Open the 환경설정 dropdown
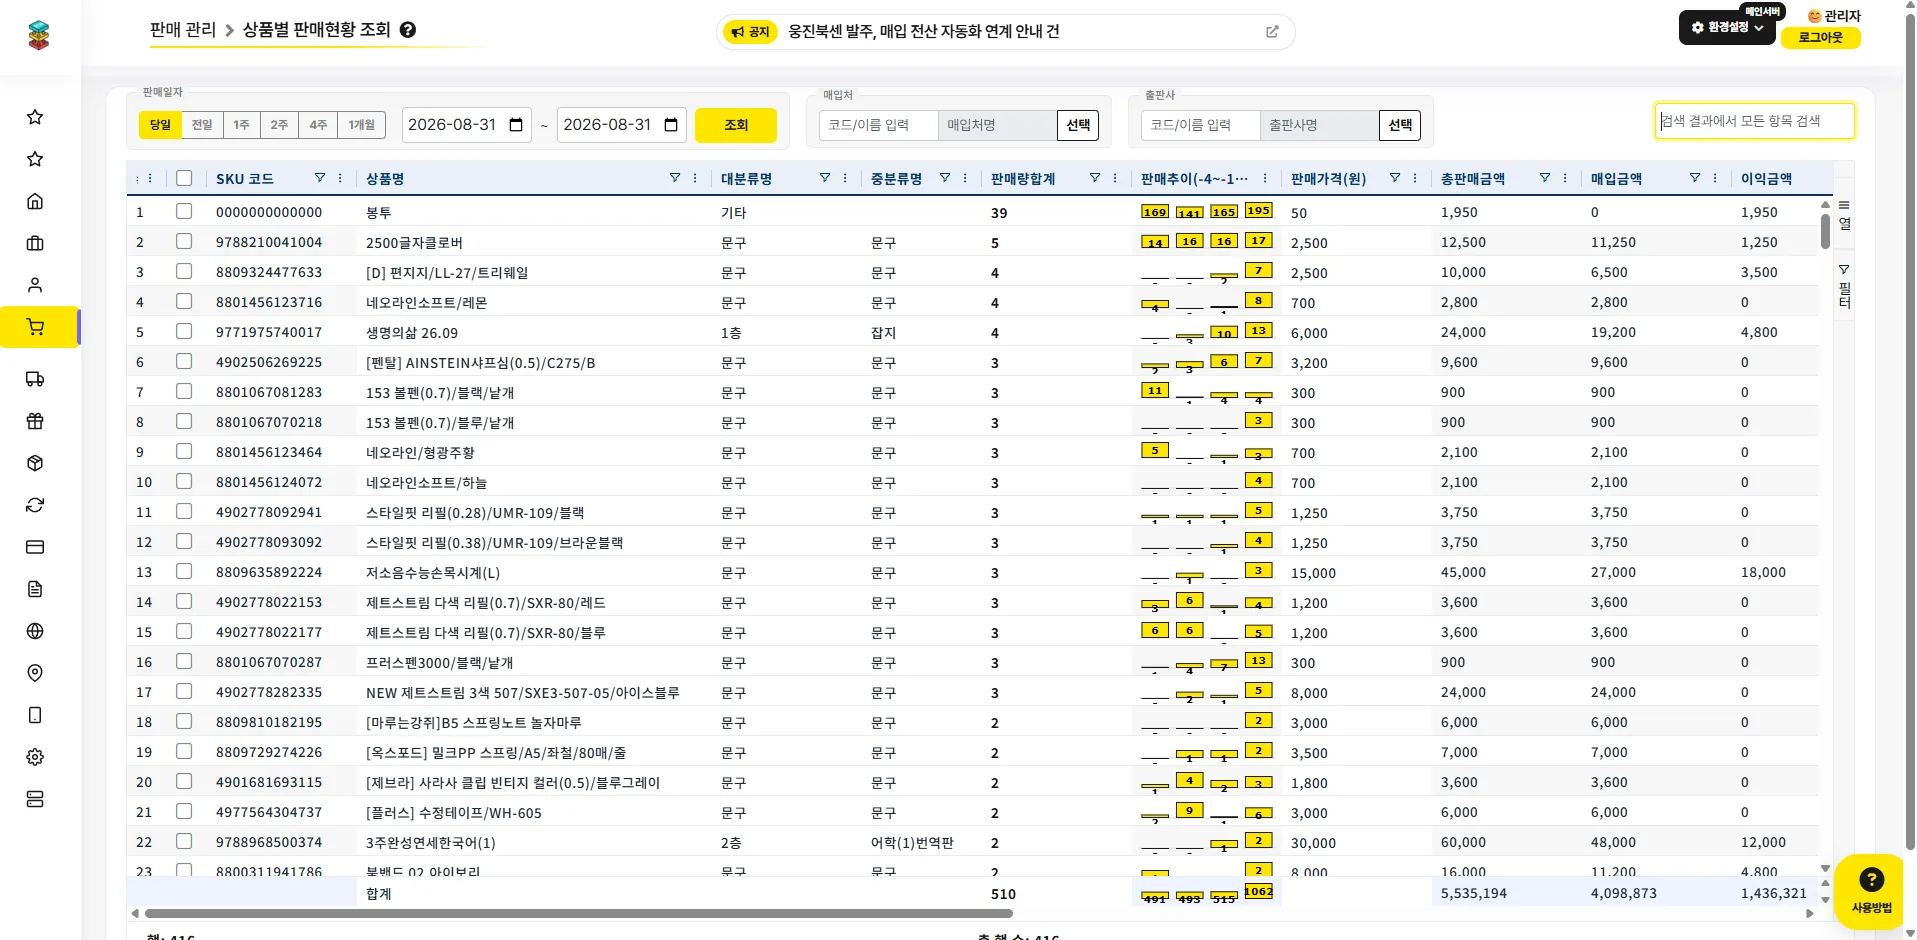This screenshot has height=940, width=1917. click(x=1727, y=28)
